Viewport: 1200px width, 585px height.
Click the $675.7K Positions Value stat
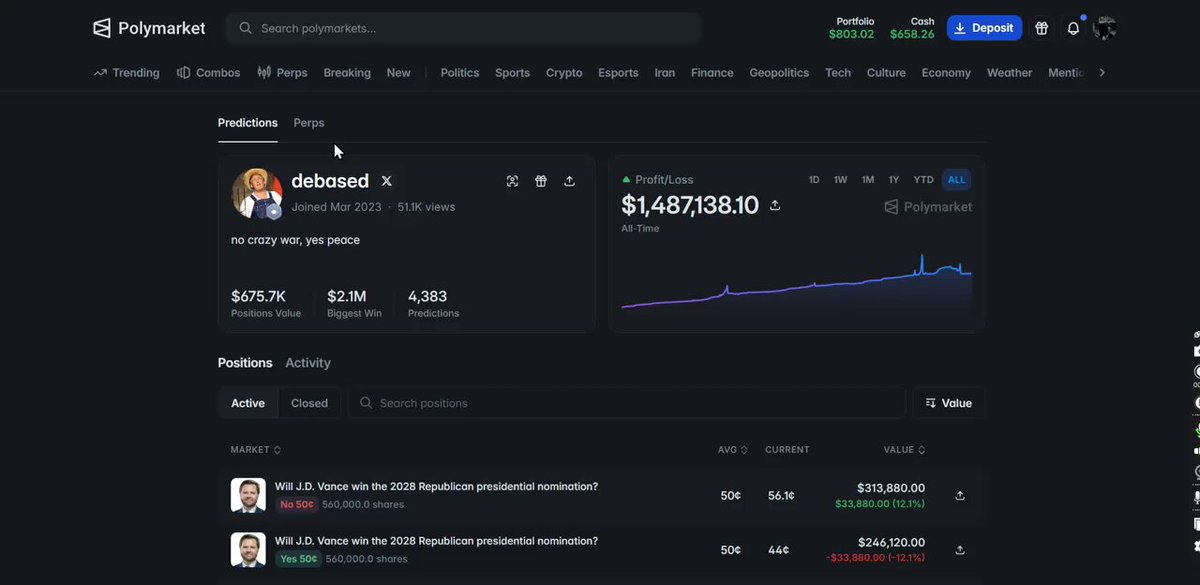266,304
